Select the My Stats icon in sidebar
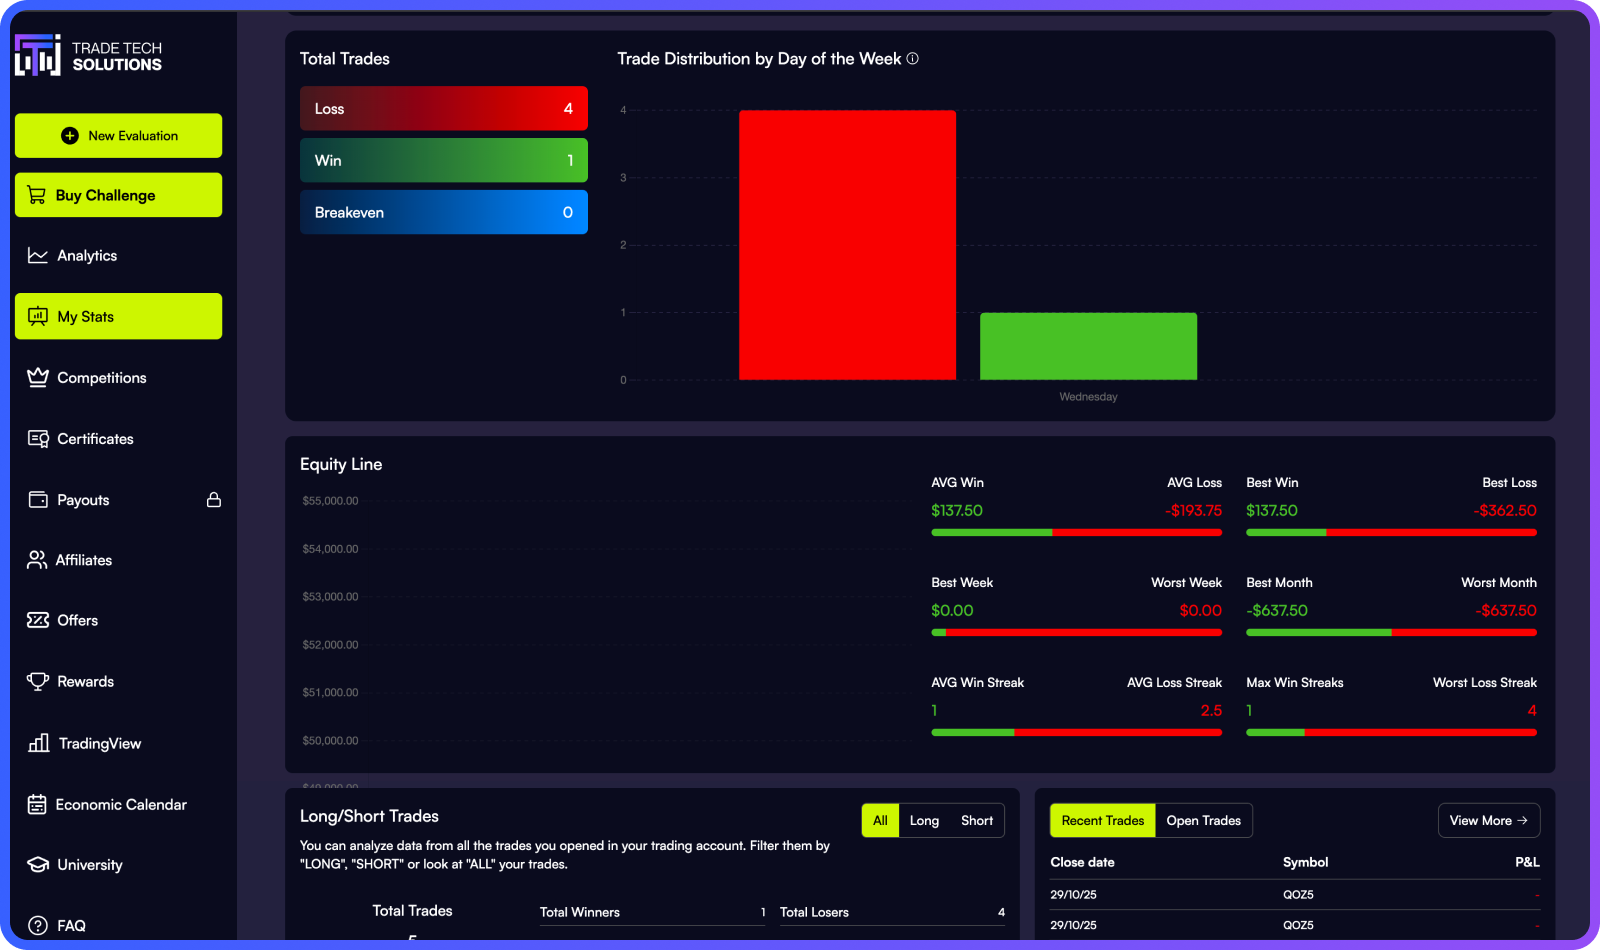The image size is (1600, 950). [x=38, y=316]
